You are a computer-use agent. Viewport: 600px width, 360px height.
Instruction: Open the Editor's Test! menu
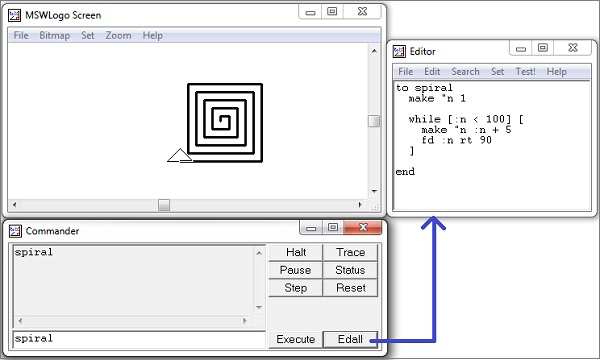pyautogui.click(x=525, y=72)
